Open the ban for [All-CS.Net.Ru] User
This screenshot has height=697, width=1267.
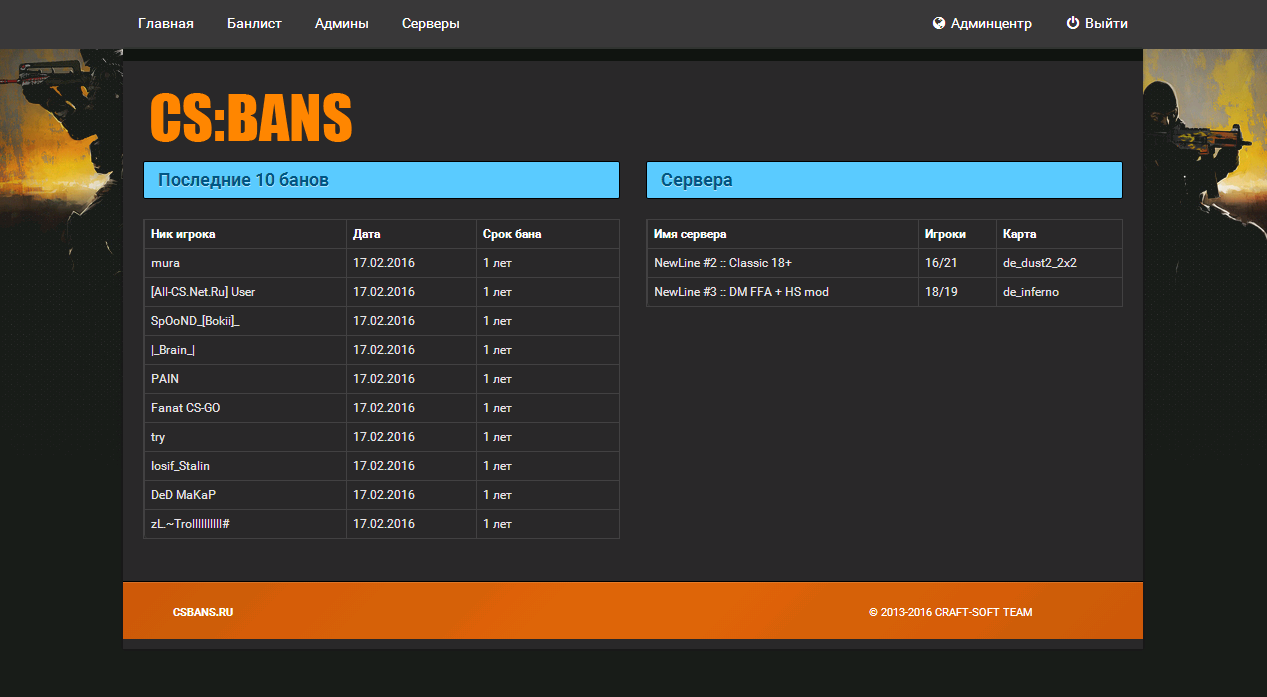[x=381, y=292]
